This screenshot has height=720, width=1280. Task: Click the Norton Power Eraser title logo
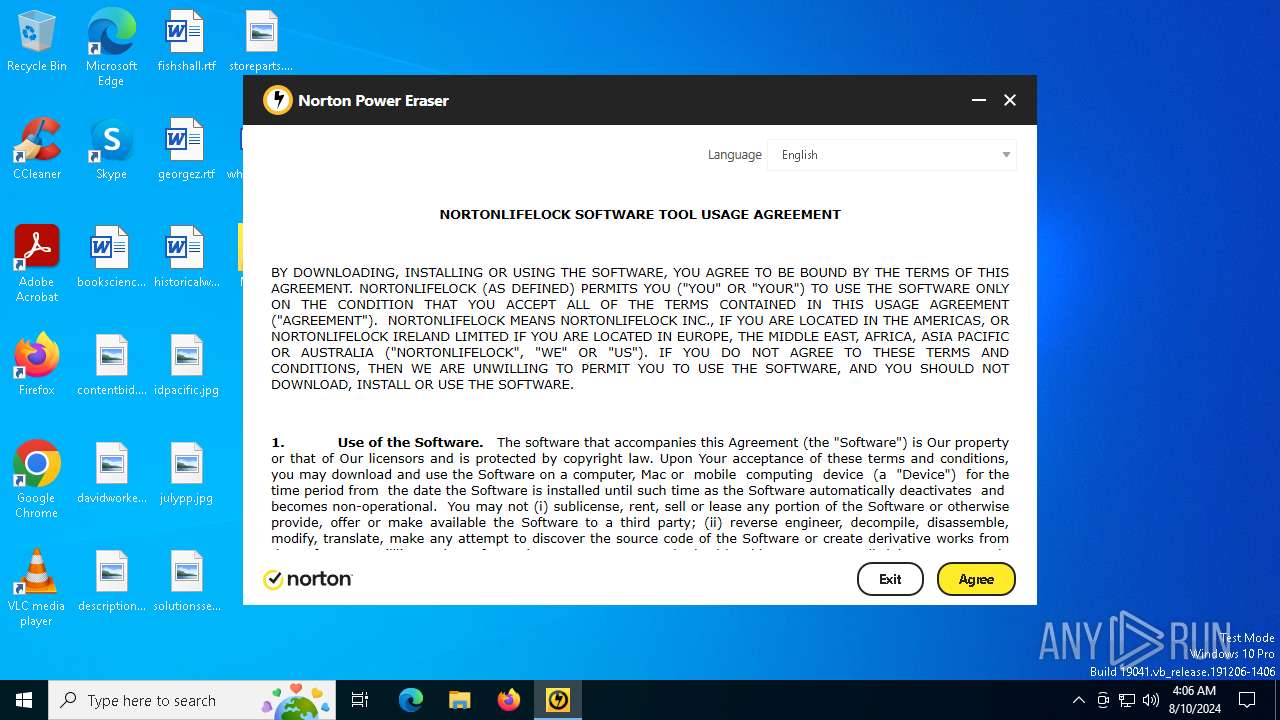277,100
